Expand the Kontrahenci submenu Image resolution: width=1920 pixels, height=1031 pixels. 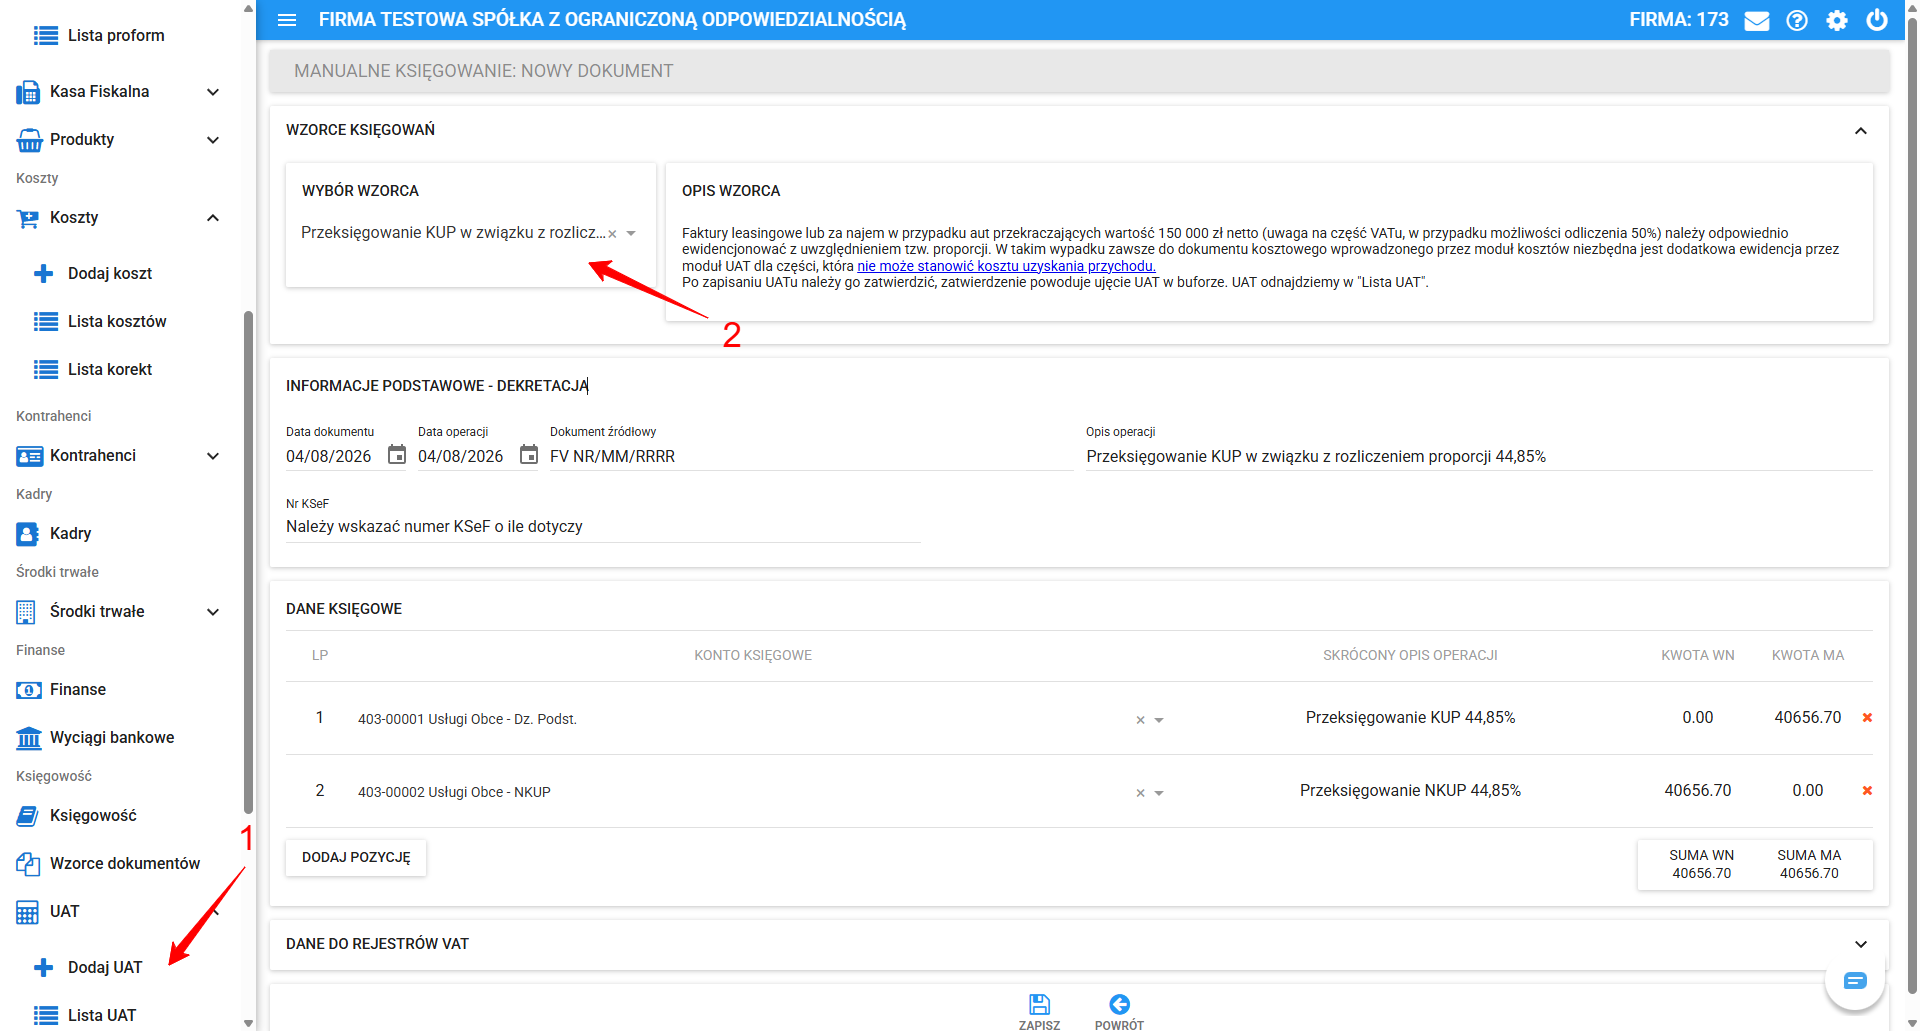(213, 456)
